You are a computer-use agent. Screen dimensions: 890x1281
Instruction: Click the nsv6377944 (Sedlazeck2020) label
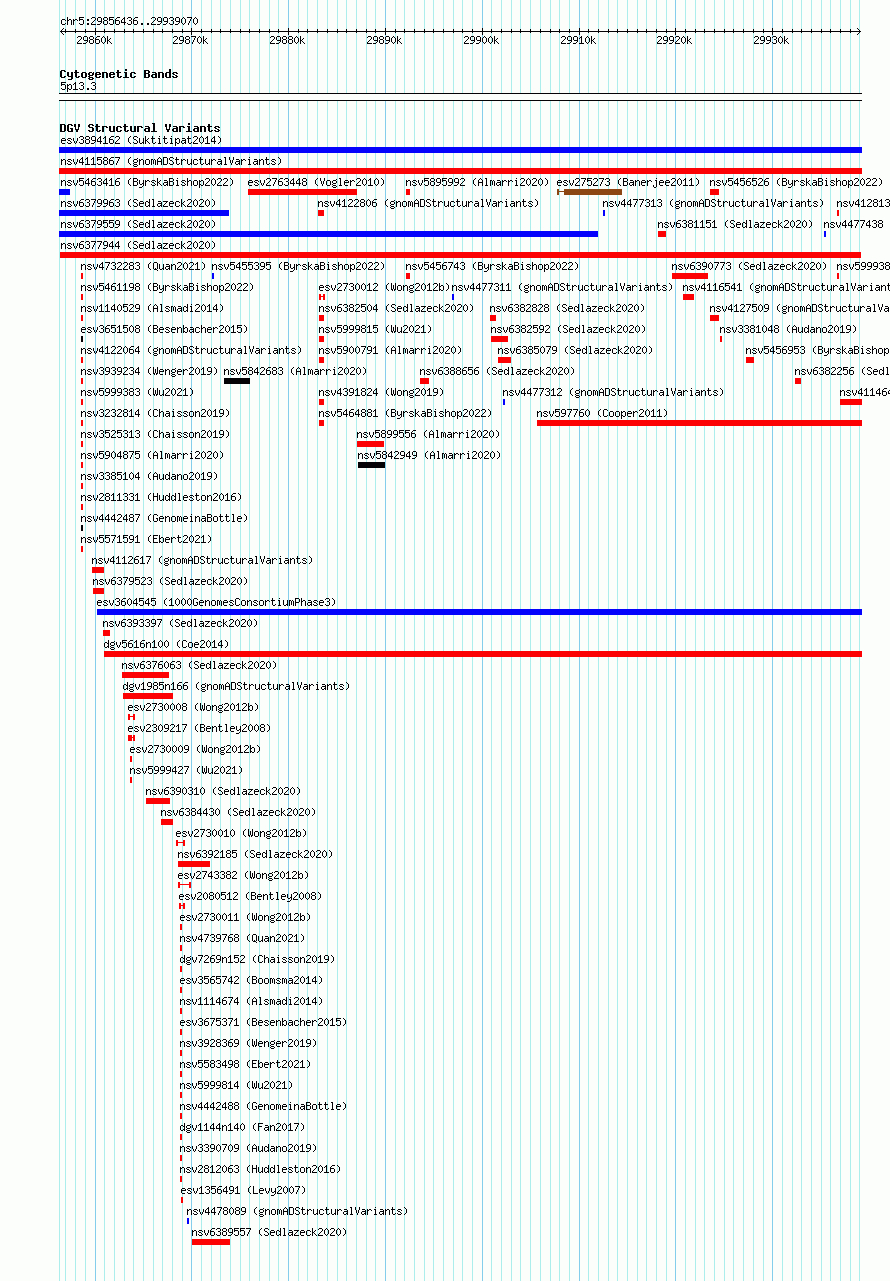(x=138, y=246)
